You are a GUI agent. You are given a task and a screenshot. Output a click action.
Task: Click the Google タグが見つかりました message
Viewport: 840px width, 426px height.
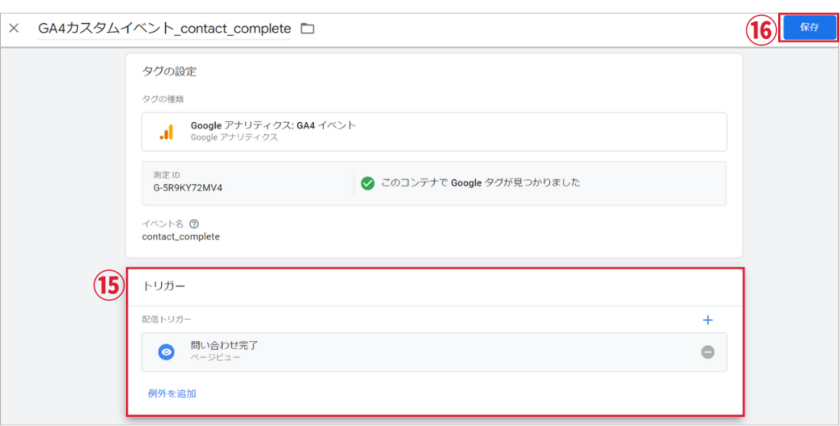click(x=480, y=183)
